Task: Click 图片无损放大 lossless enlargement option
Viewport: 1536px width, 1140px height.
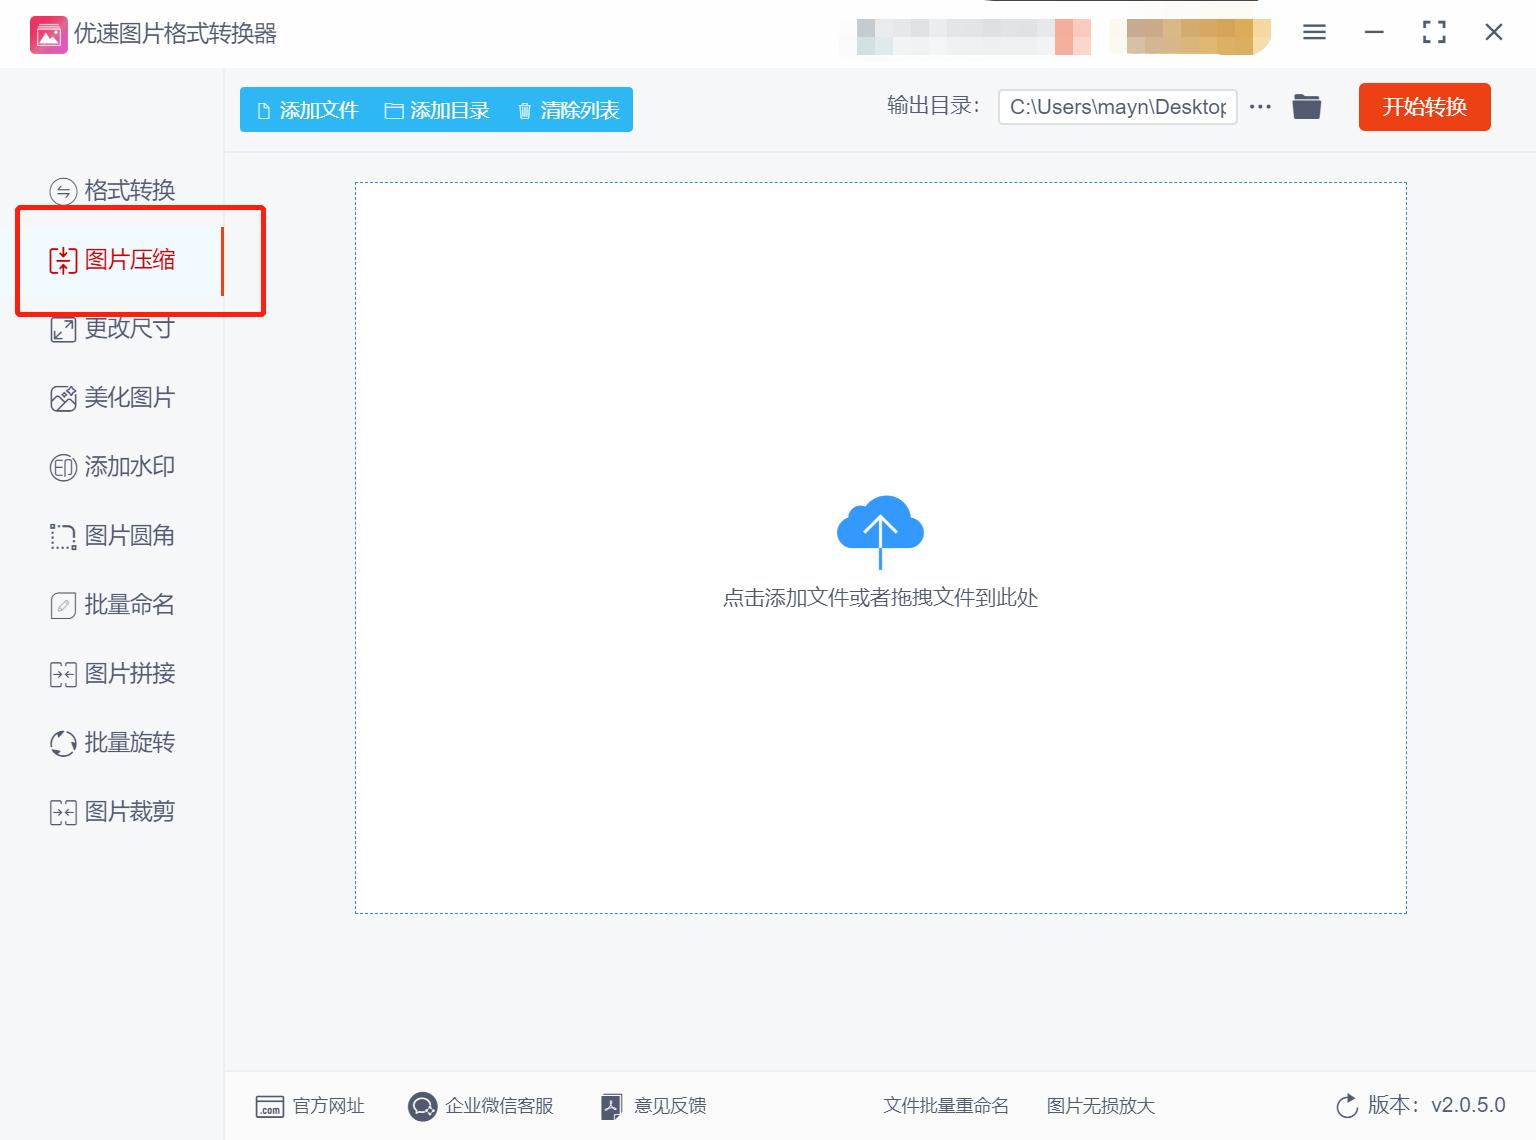Action: click(1100, 1106)
